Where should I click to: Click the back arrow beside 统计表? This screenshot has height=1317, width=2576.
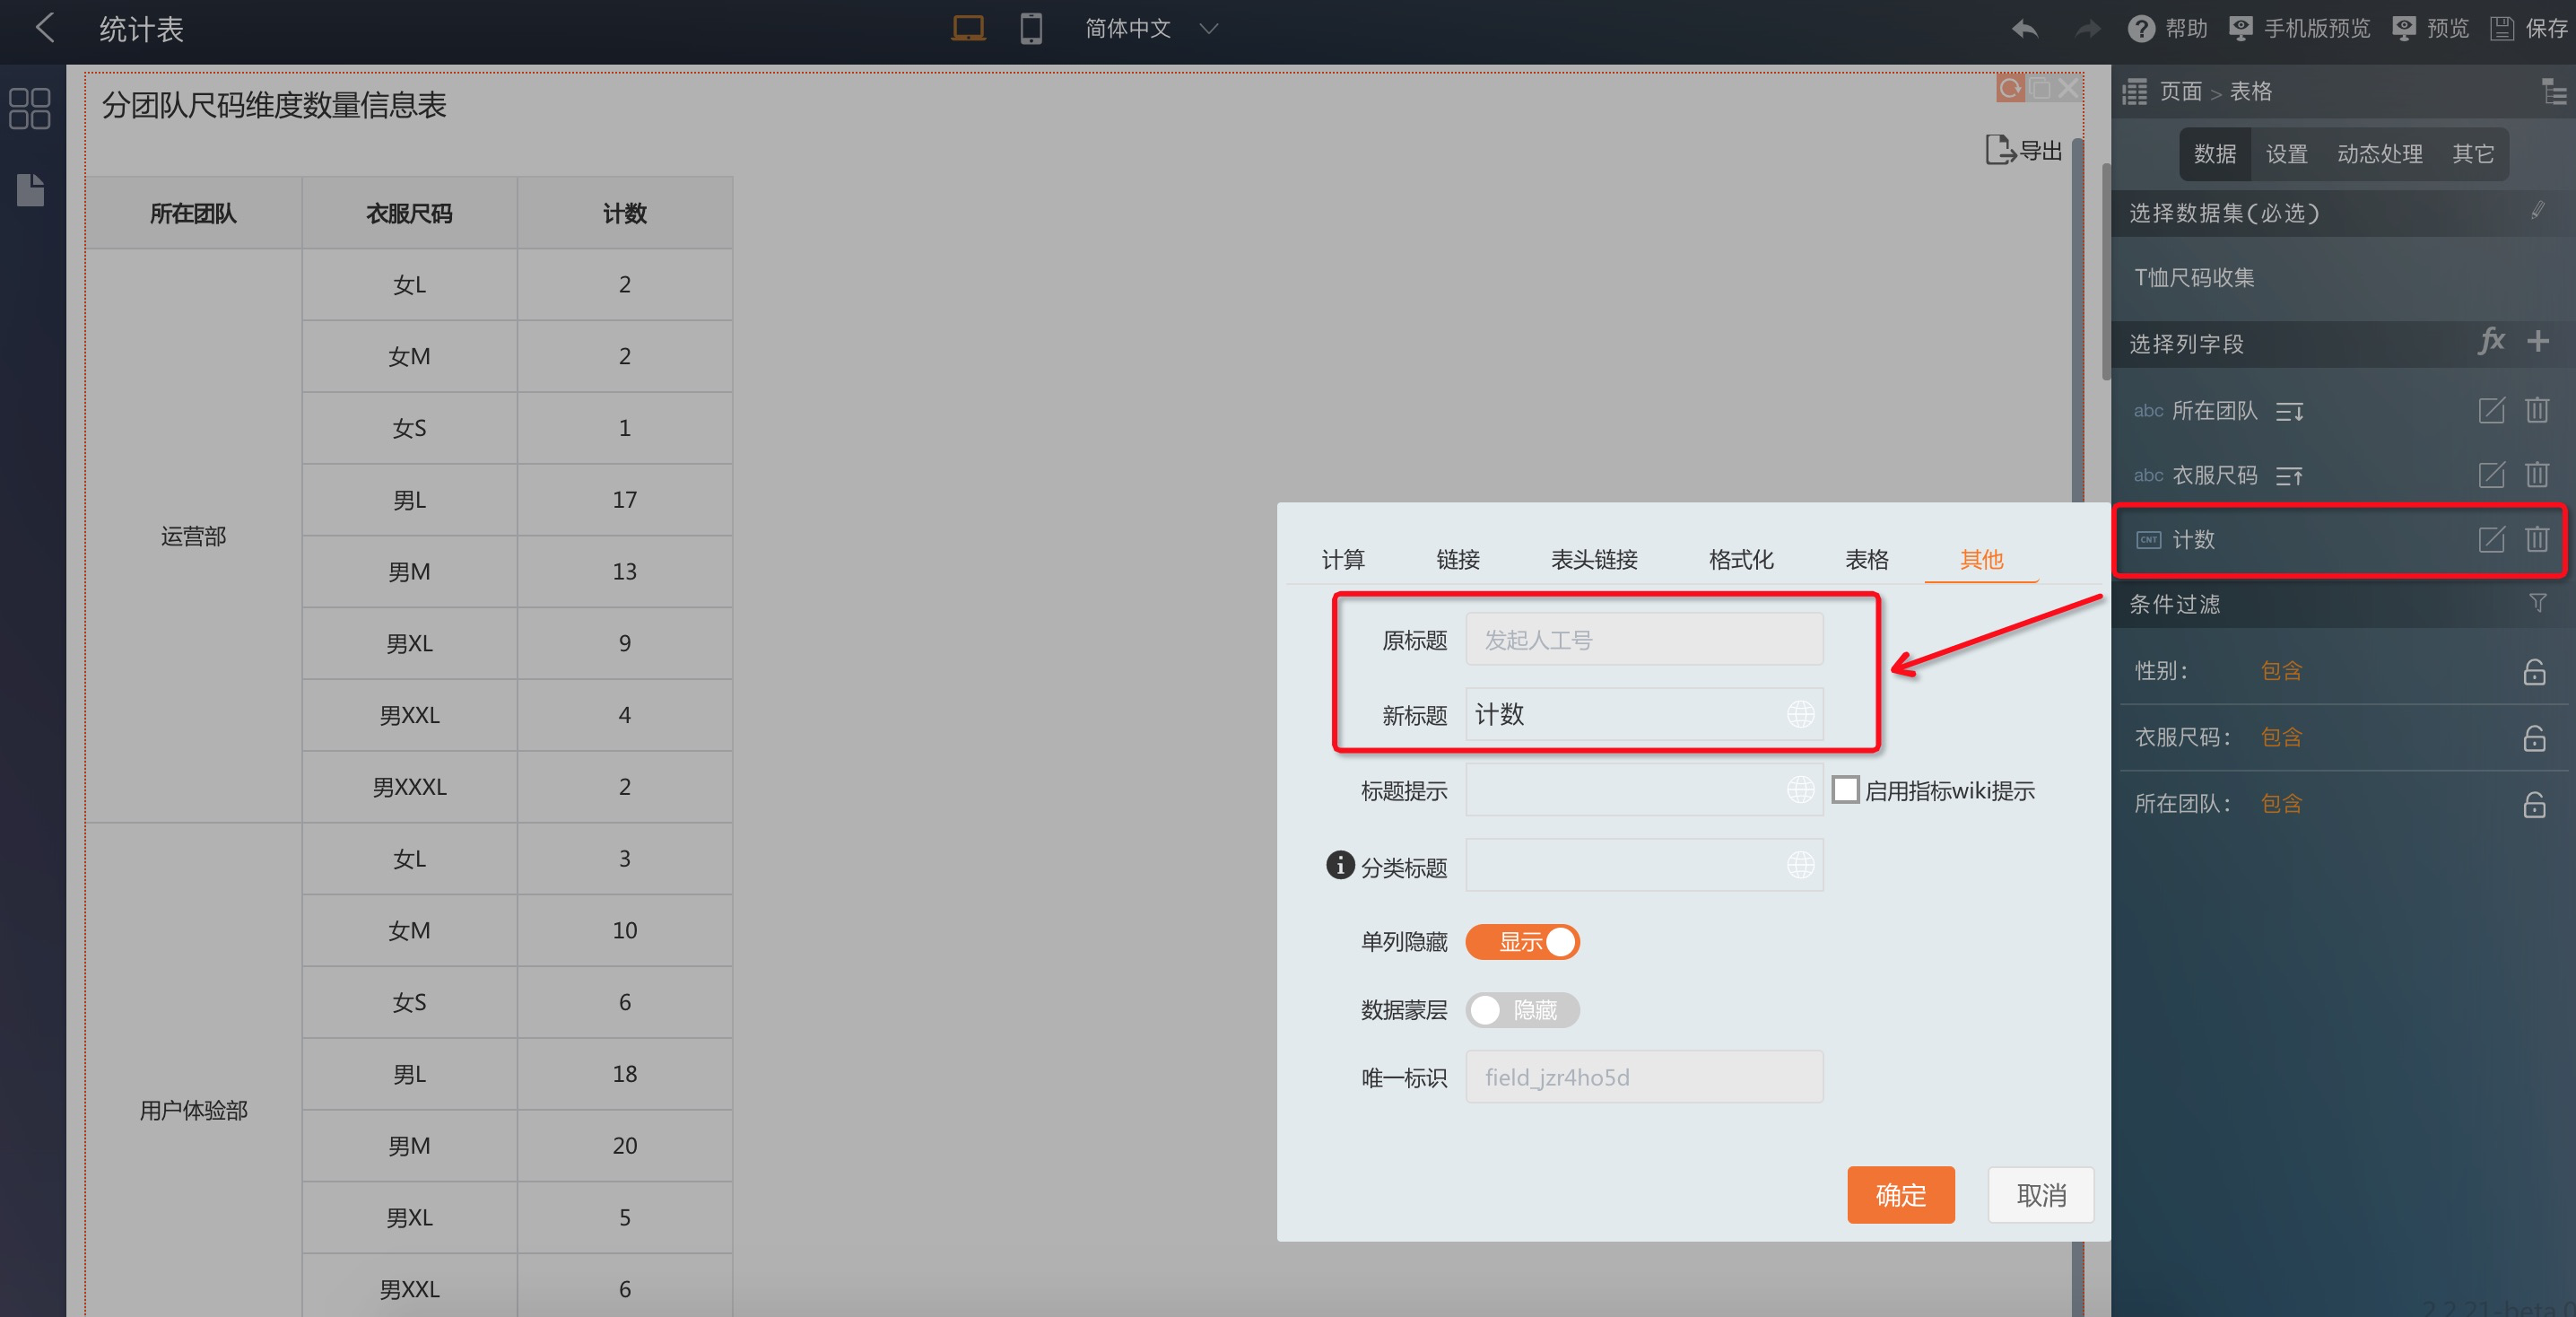click(x=44, y=28)
